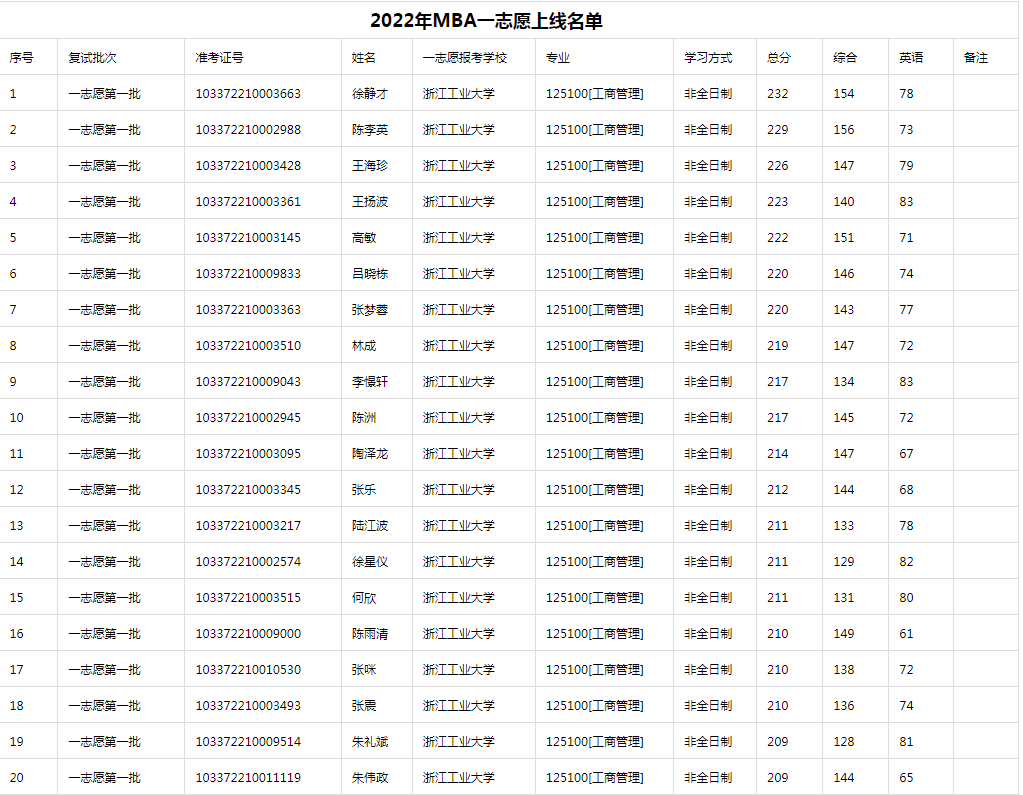Select the name cell 张梦蓉

click(367, 309)
